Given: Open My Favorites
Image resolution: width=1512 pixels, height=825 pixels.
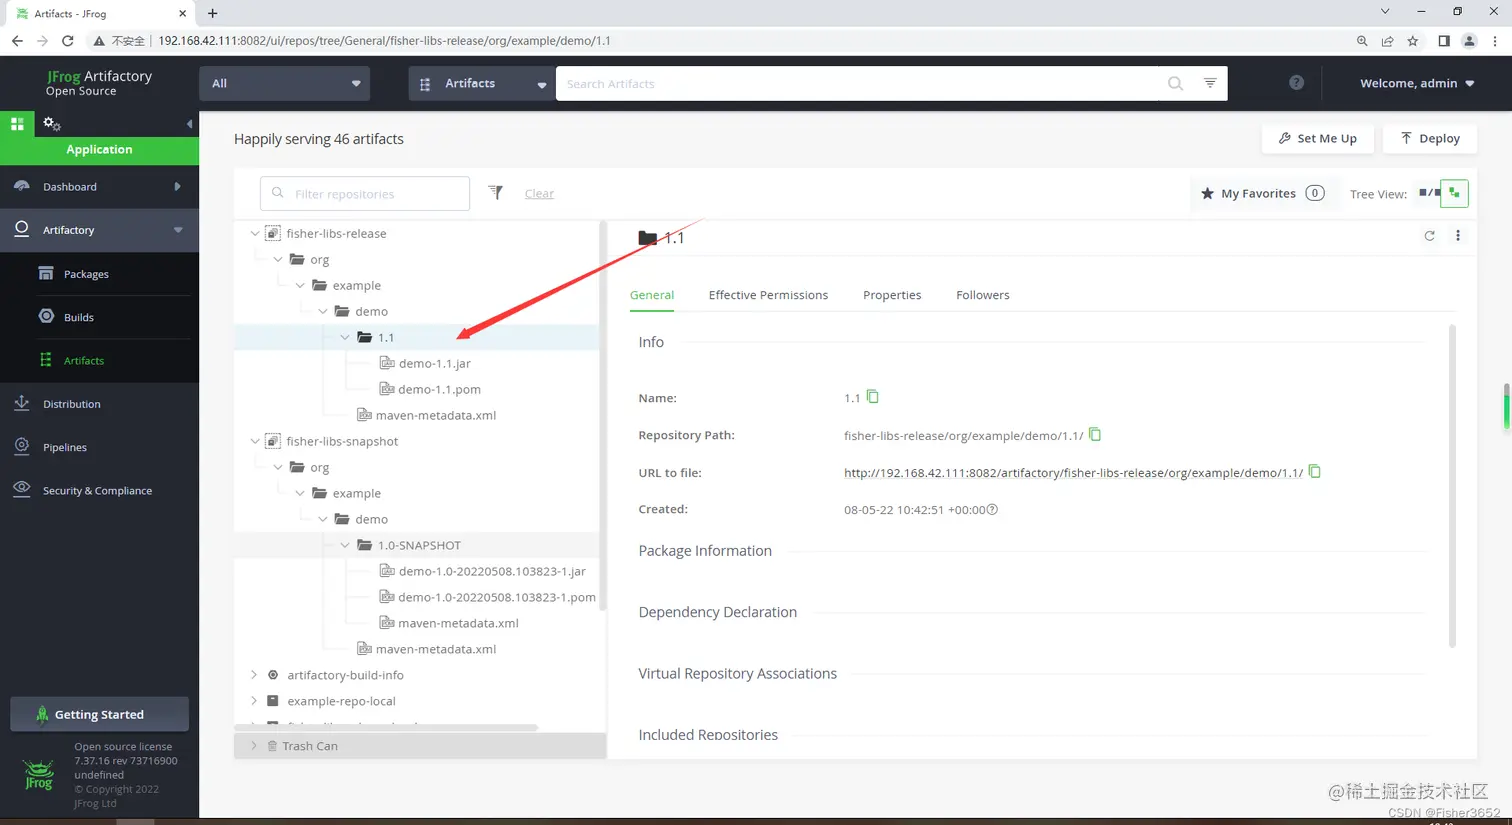Looking at the screenshot, I should pyautogui.click(x=1263, y=193).
